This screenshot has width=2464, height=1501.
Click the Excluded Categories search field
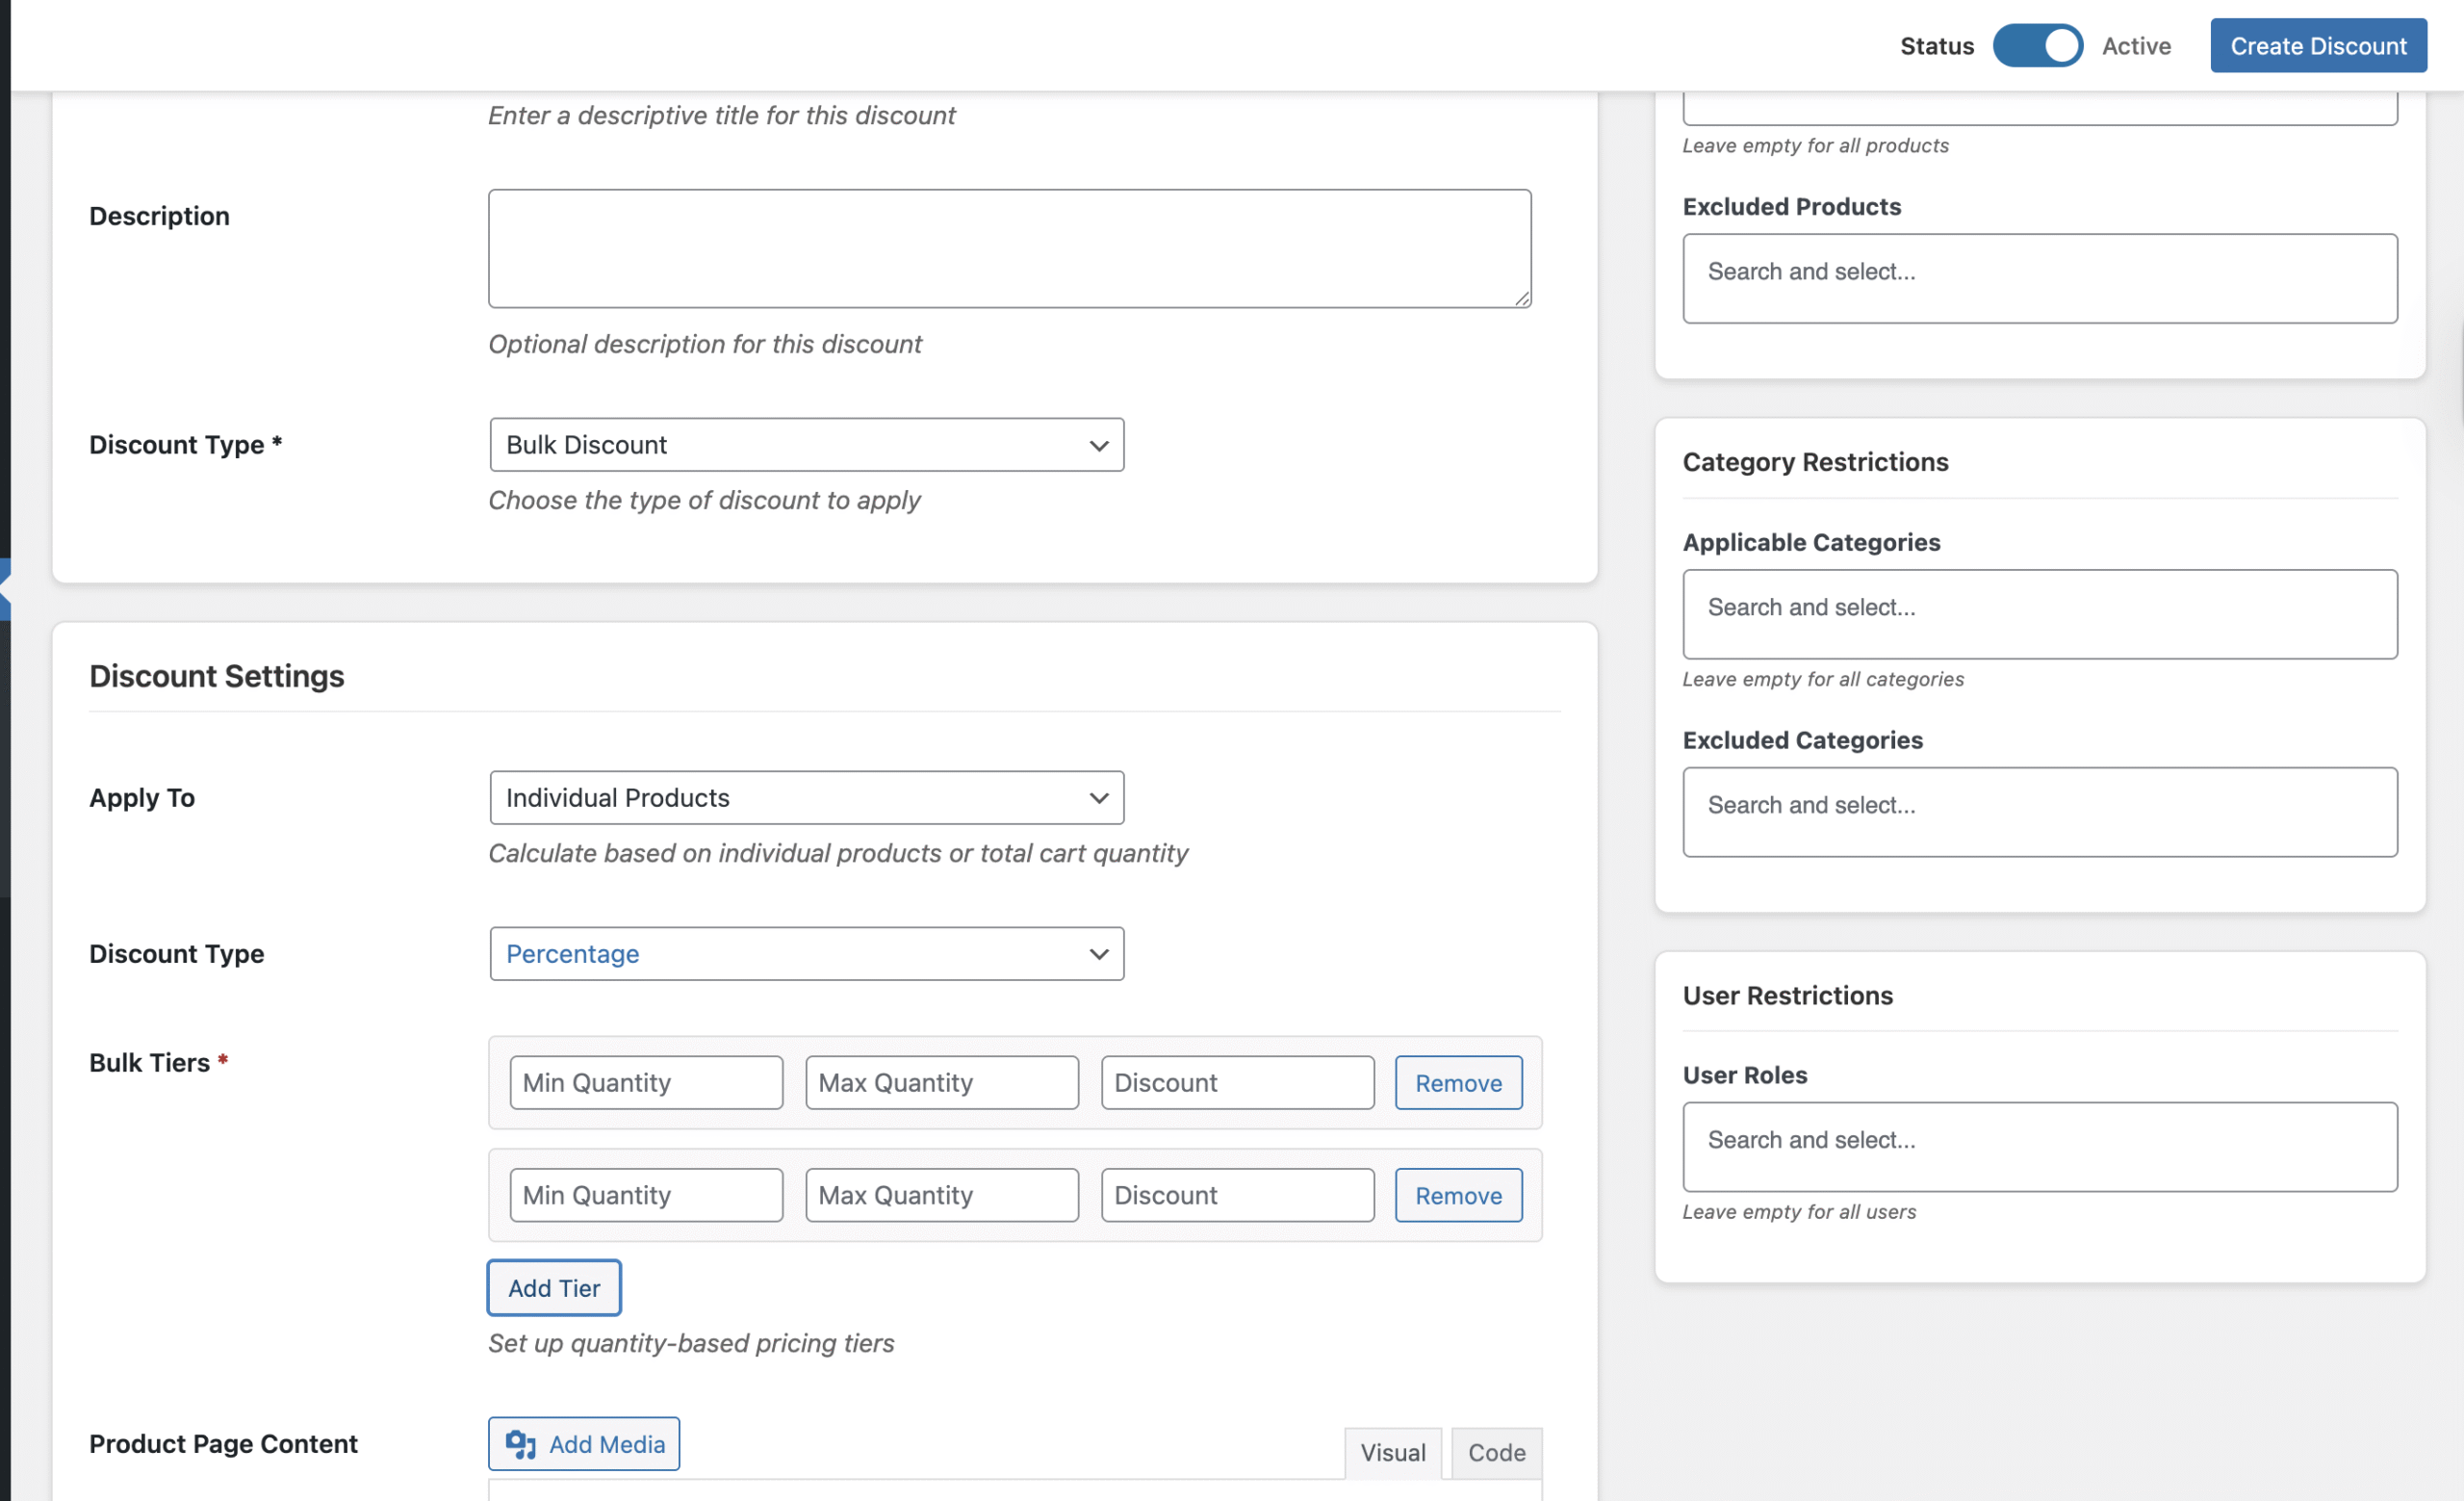[x=2039, y=812]
